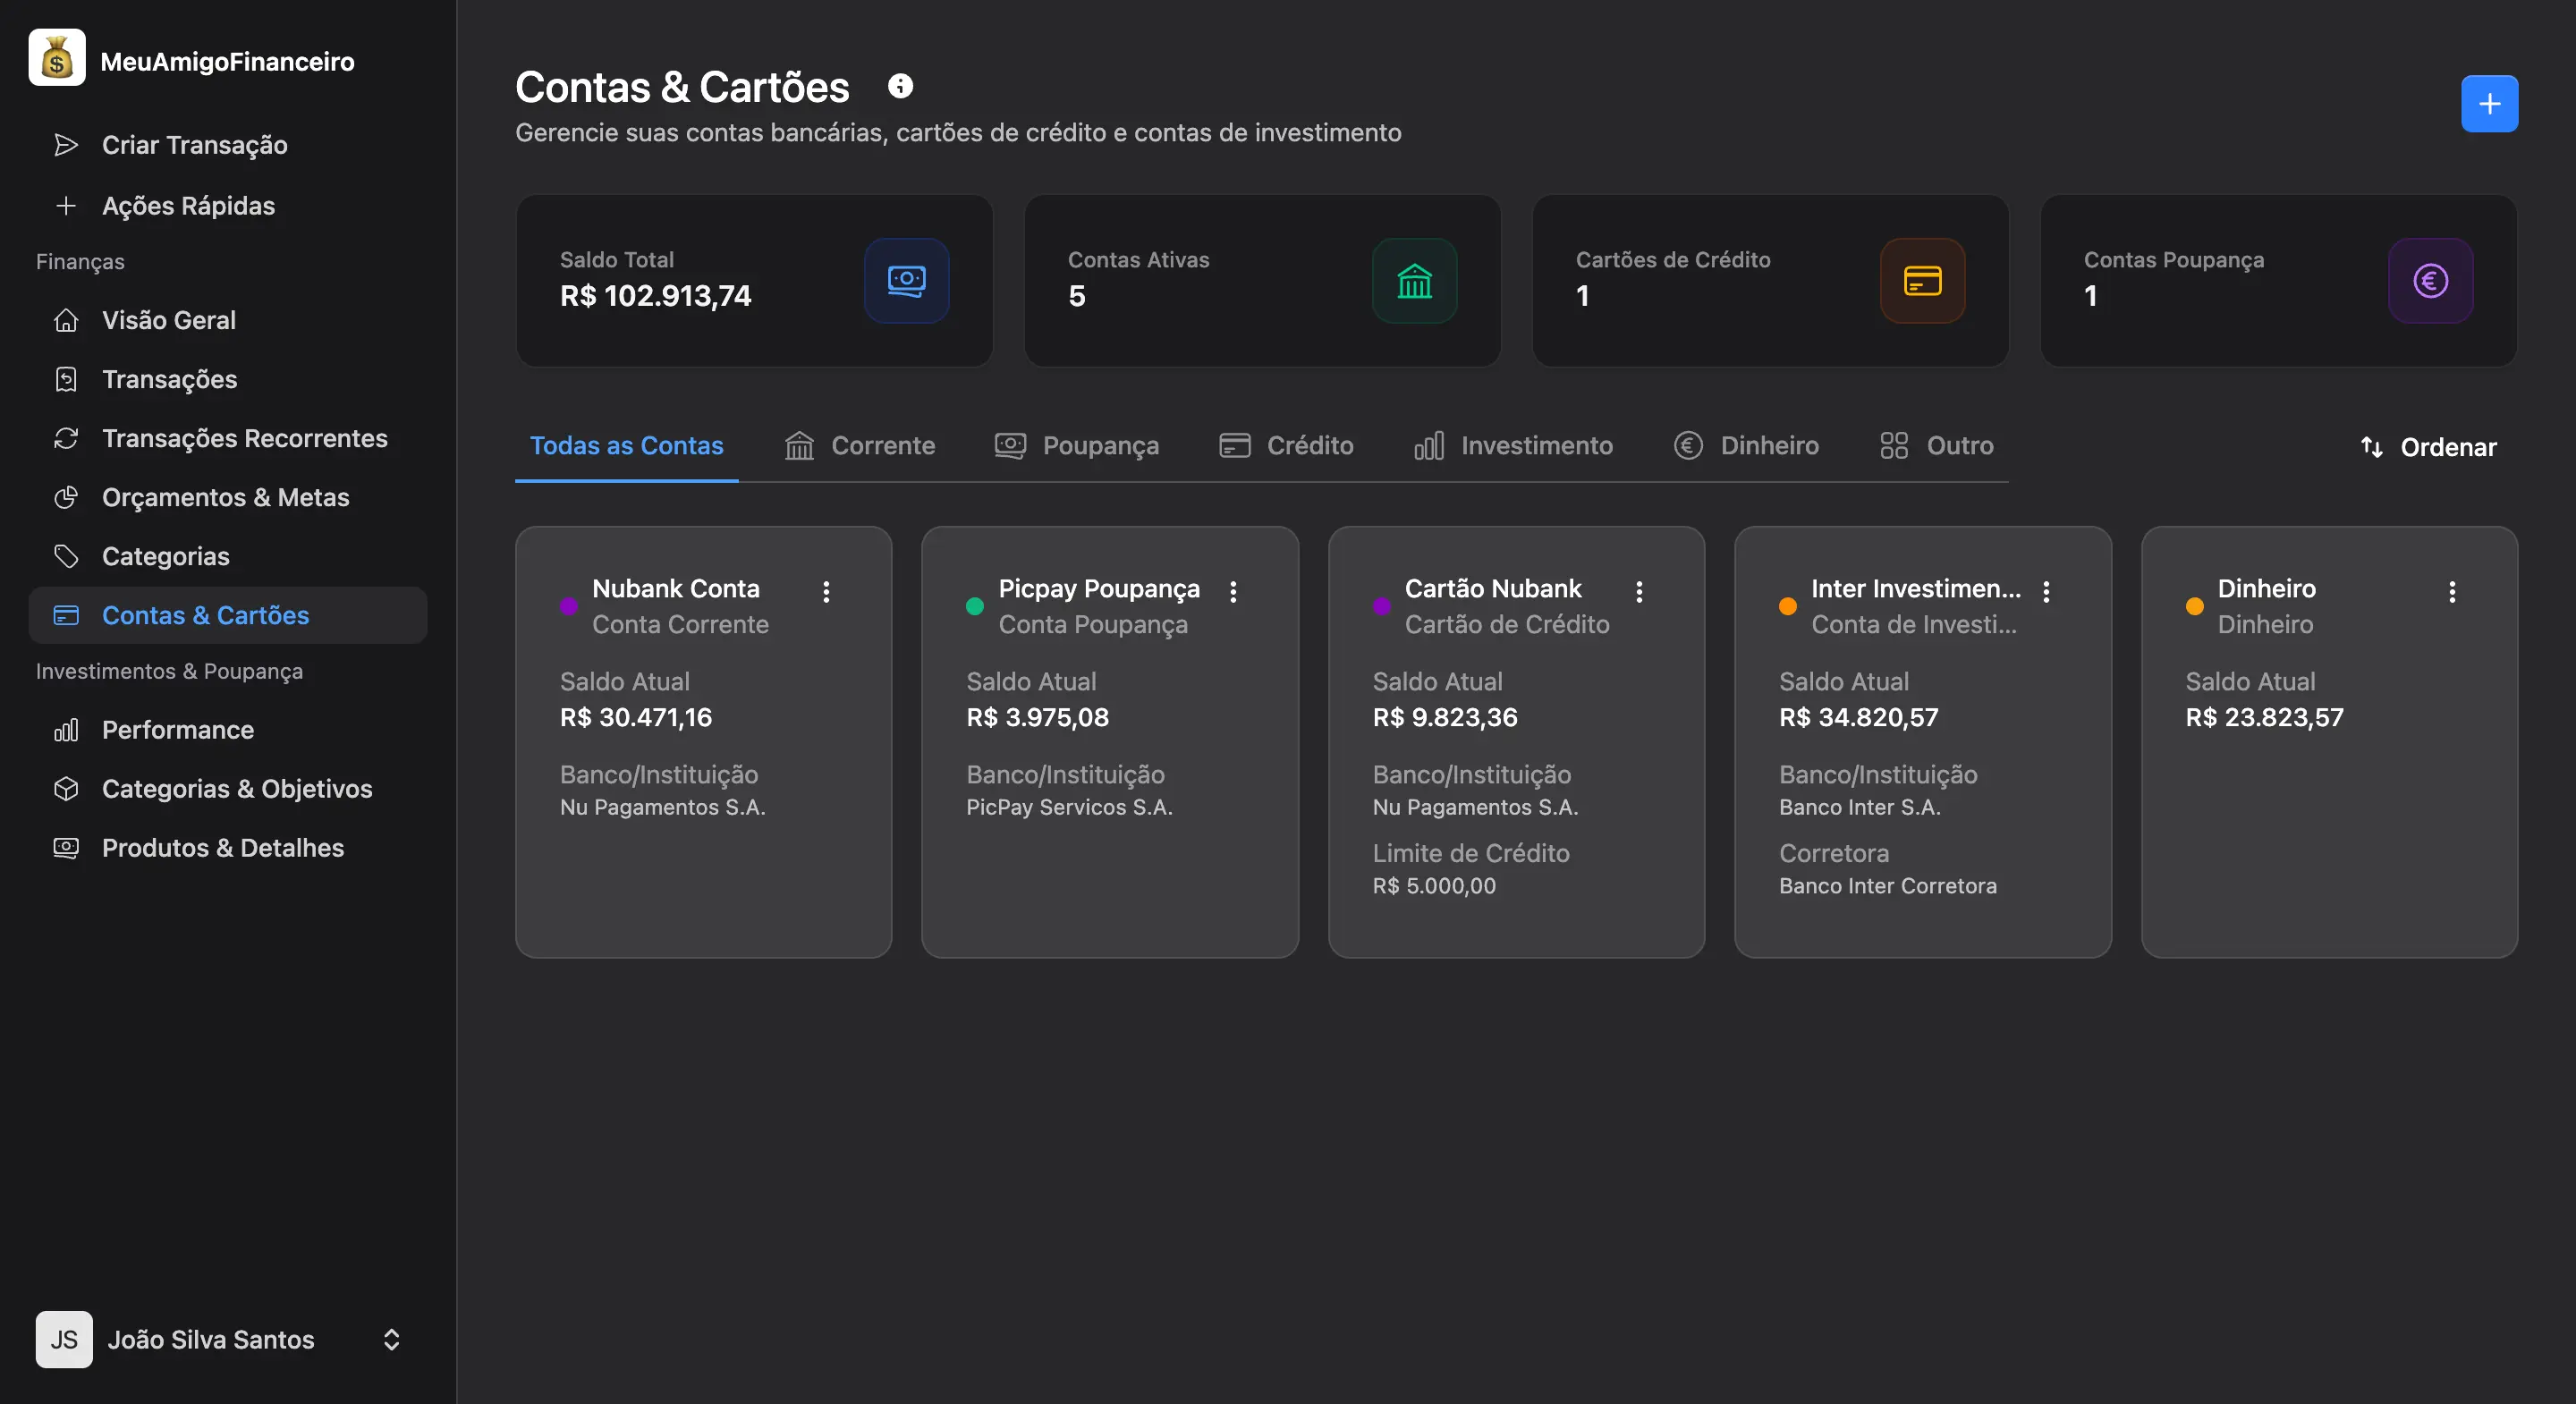Select the Investimento tab
The image size is (2576, 1404).
(1514, 446)
